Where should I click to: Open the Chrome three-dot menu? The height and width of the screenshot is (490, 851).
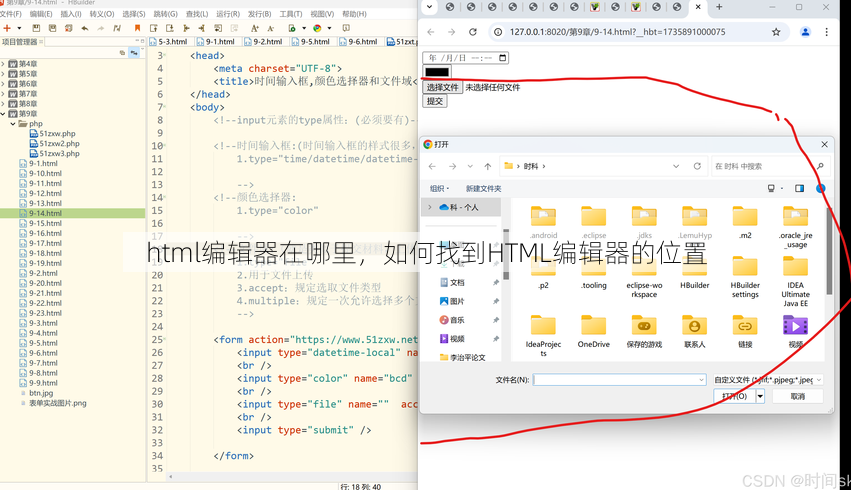coord(827,32)
